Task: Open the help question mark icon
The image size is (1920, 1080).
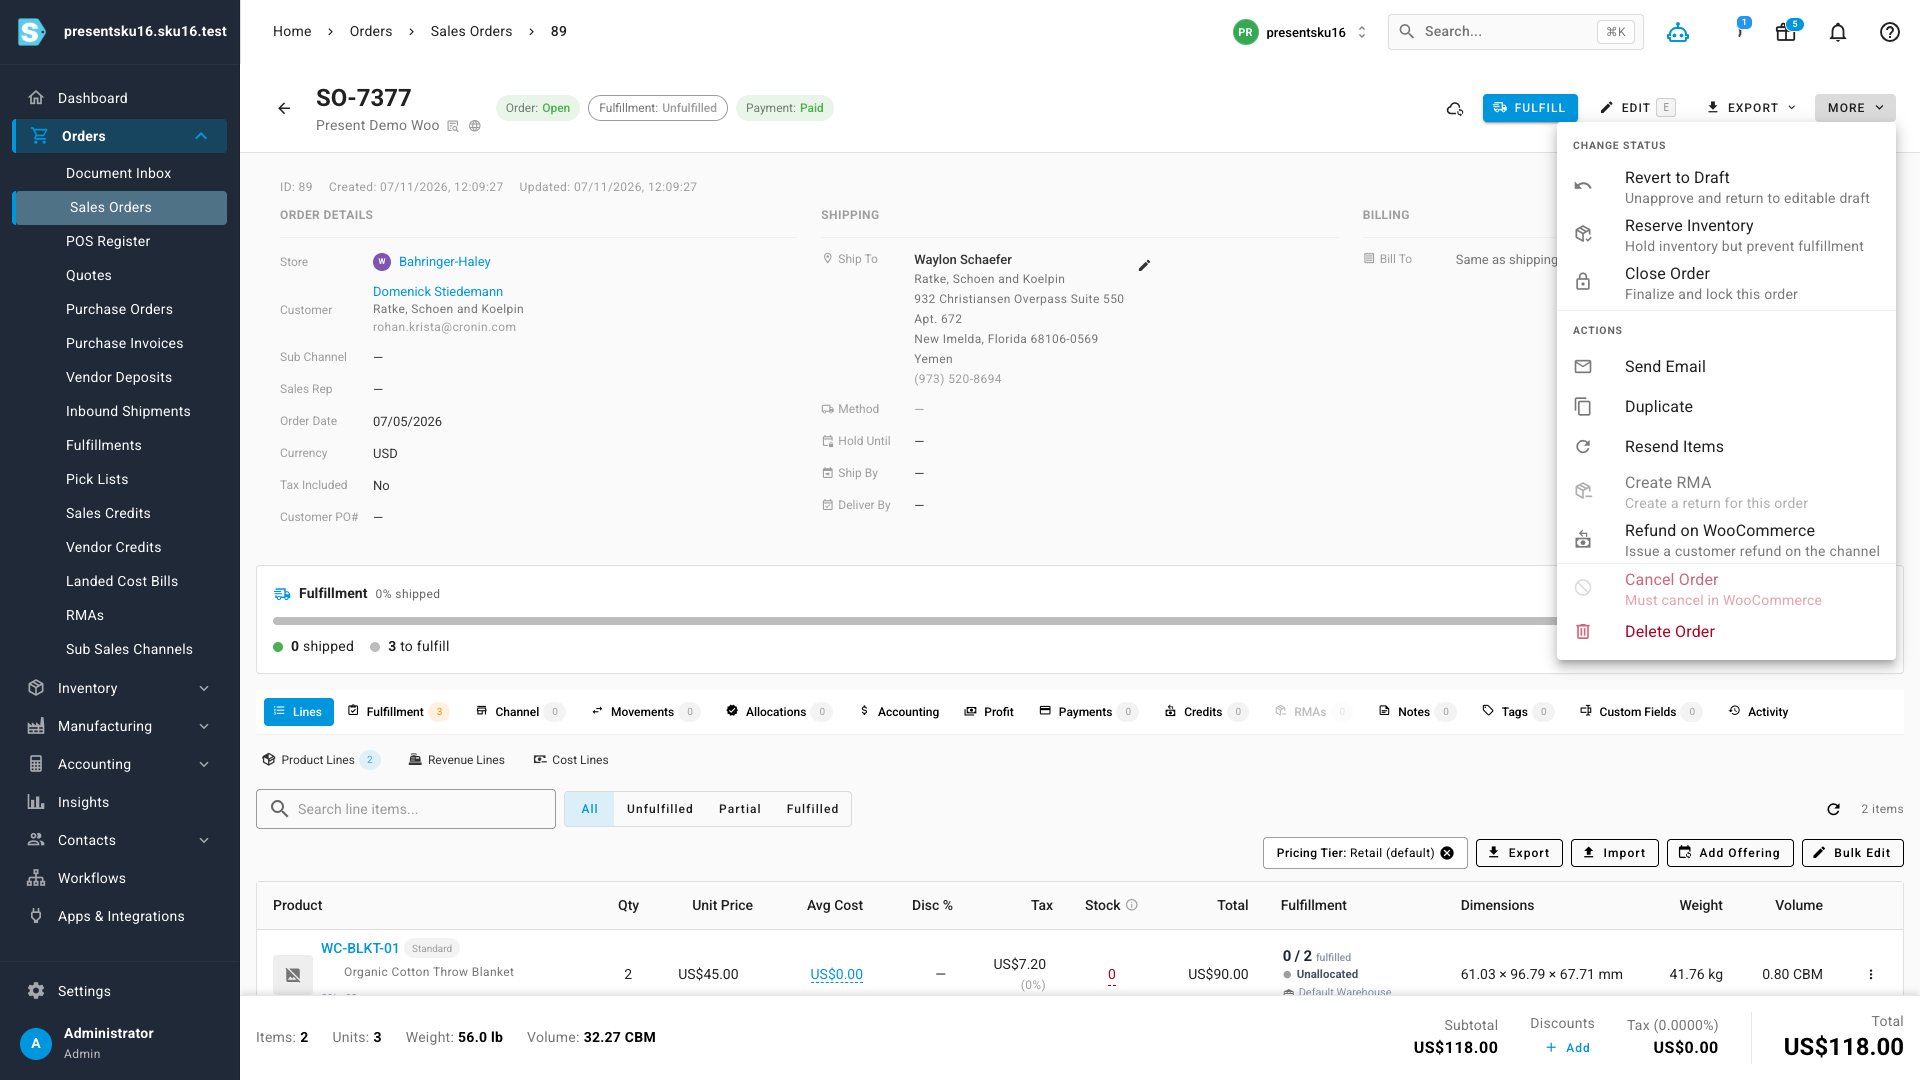Action: [x=1890, y=32]
